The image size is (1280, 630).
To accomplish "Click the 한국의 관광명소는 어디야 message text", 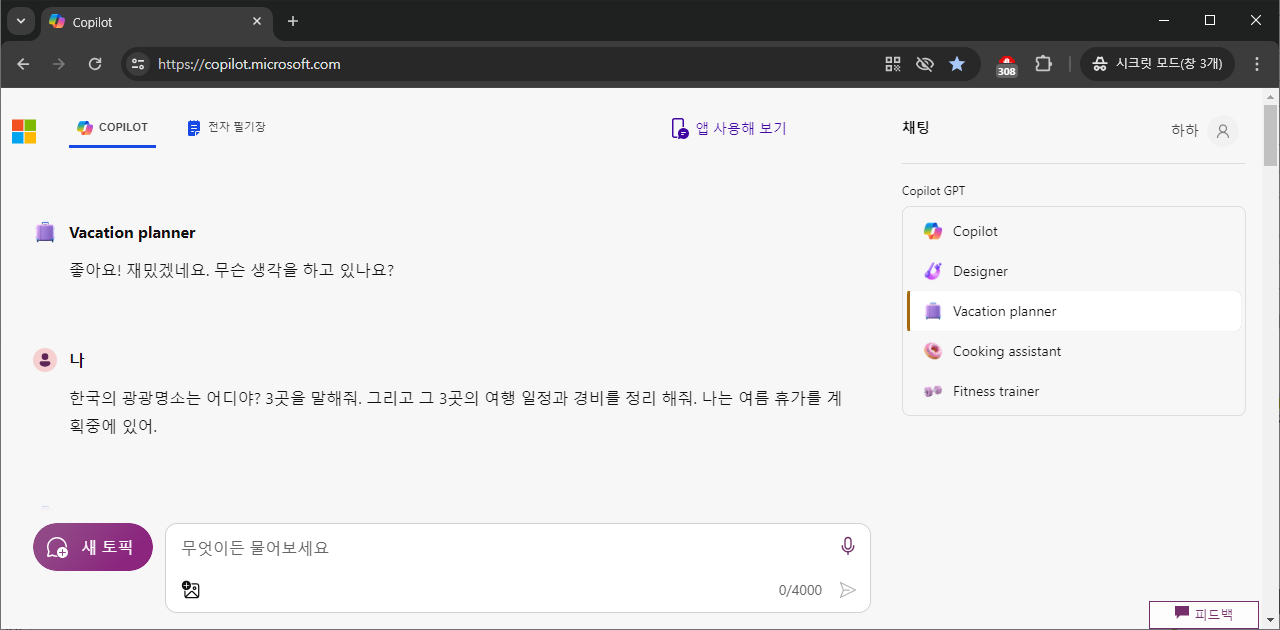I will 455,412.
